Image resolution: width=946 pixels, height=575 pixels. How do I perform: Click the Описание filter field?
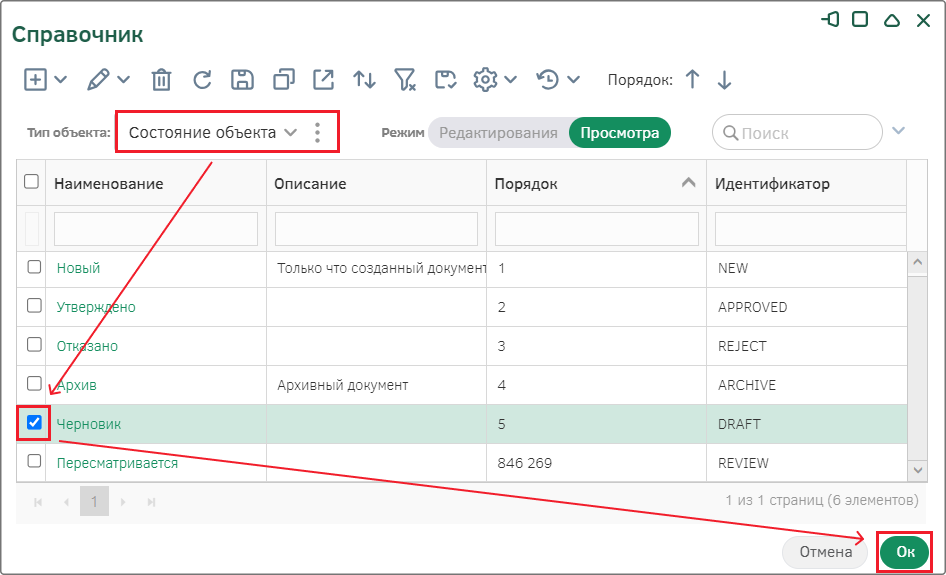376,229
